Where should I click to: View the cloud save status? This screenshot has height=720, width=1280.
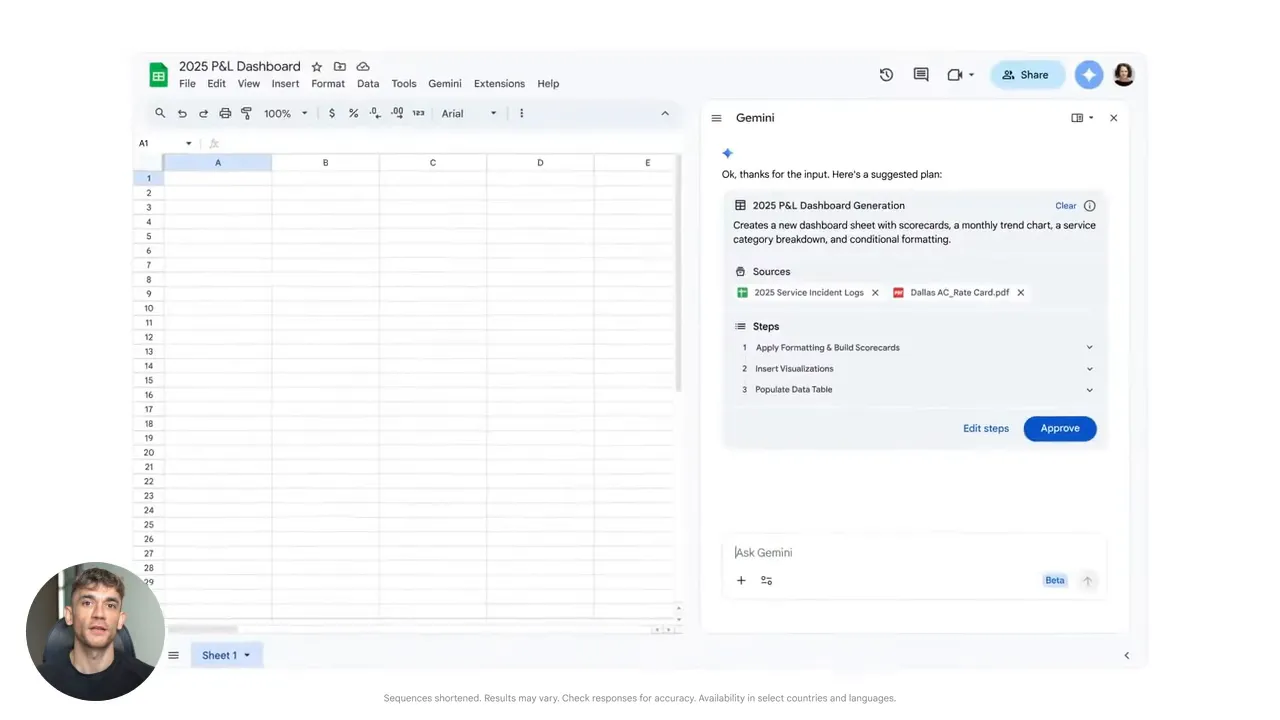(363, 67)
